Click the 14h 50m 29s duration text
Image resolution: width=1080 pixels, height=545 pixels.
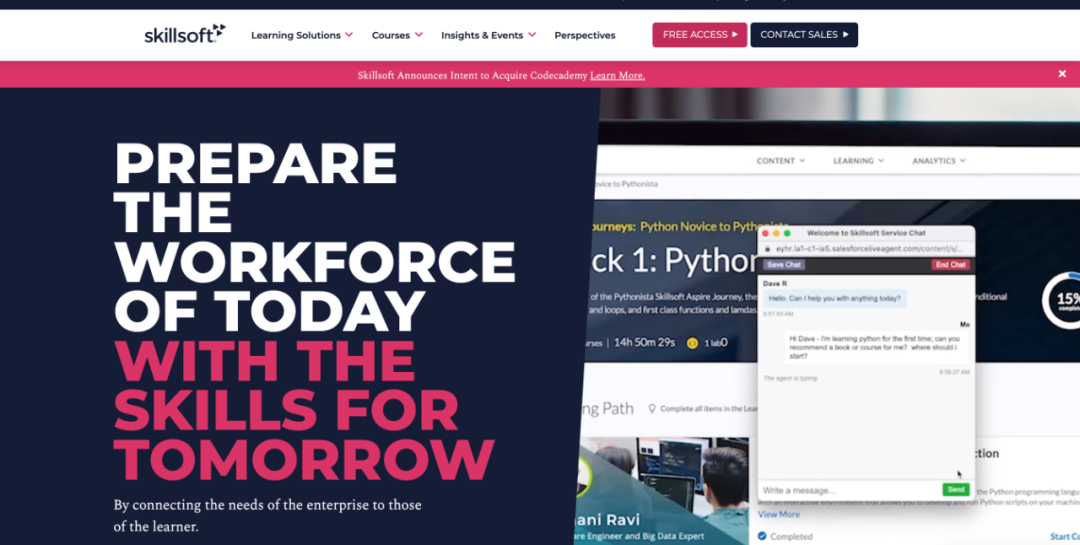click(645, 342)
